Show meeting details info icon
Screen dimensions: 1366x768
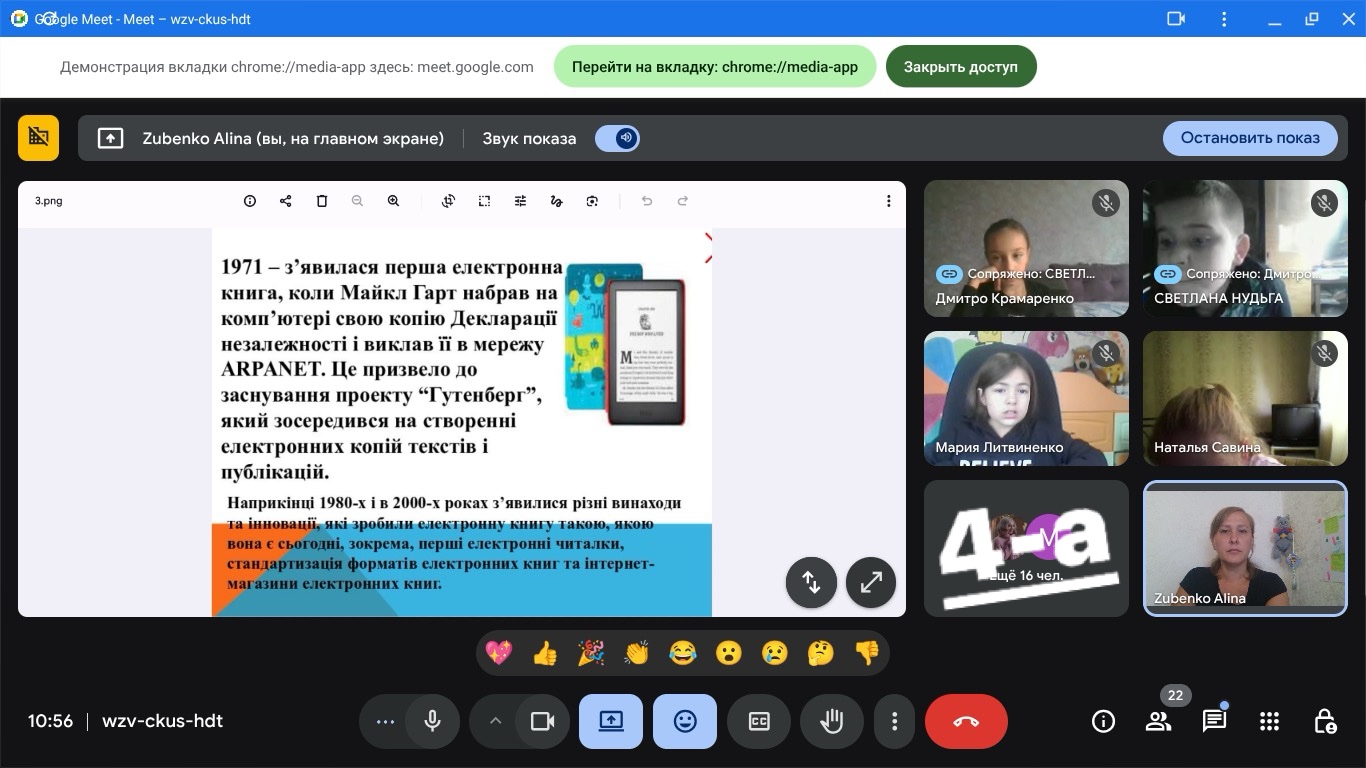pyautogui.click(x=1103, y=722)
